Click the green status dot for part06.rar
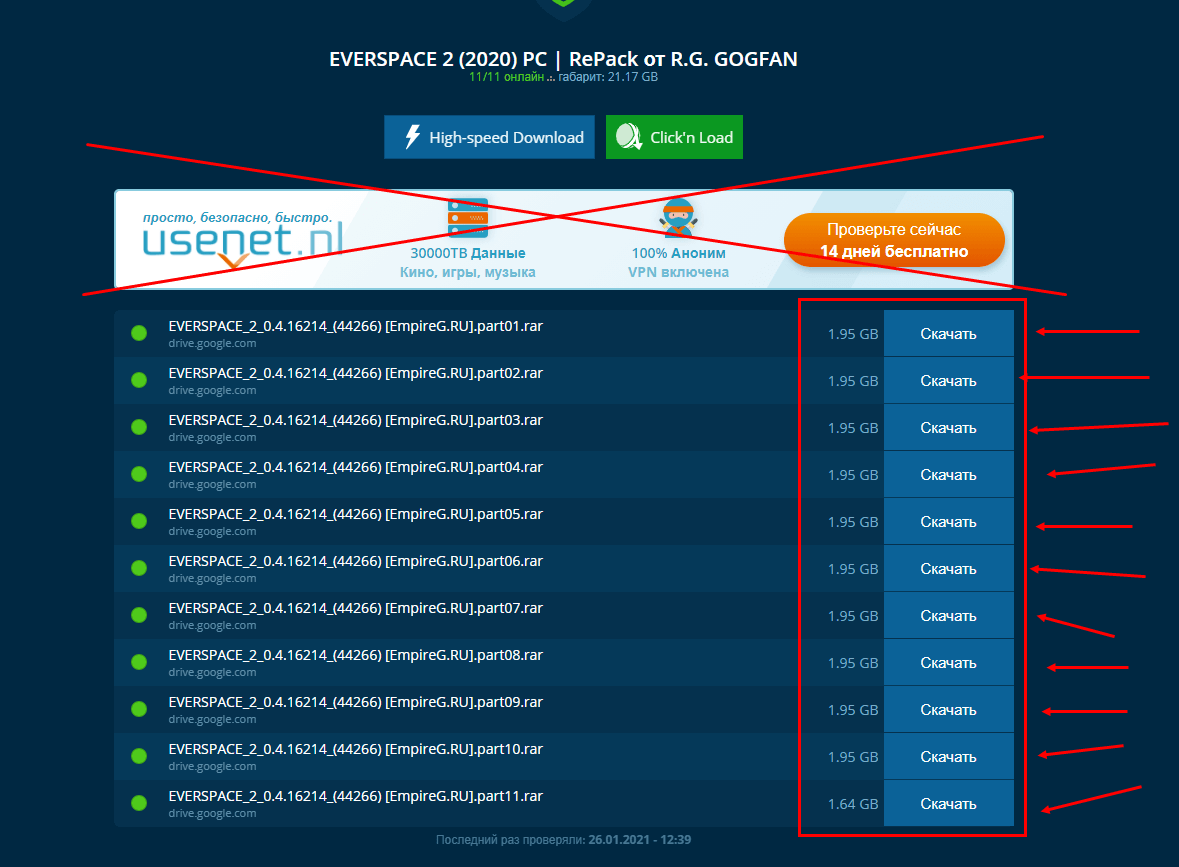The image size is (1179, 867). point(139,568)
